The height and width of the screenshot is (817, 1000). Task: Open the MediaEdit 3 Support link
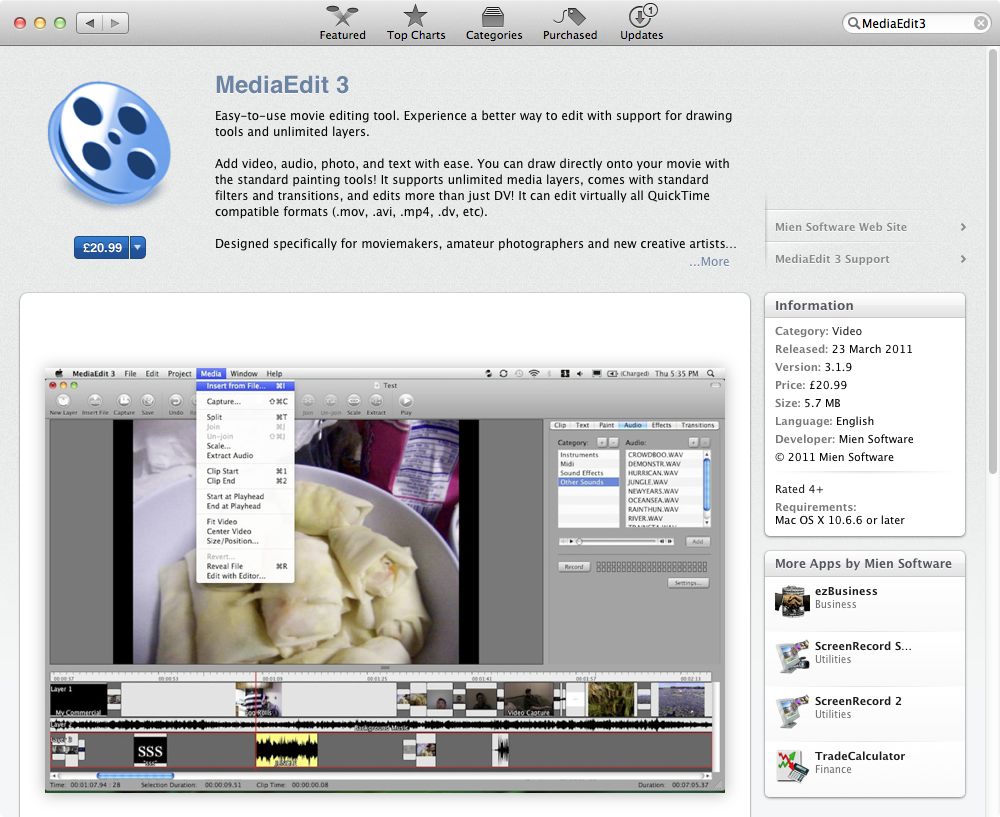click(832, 259)
